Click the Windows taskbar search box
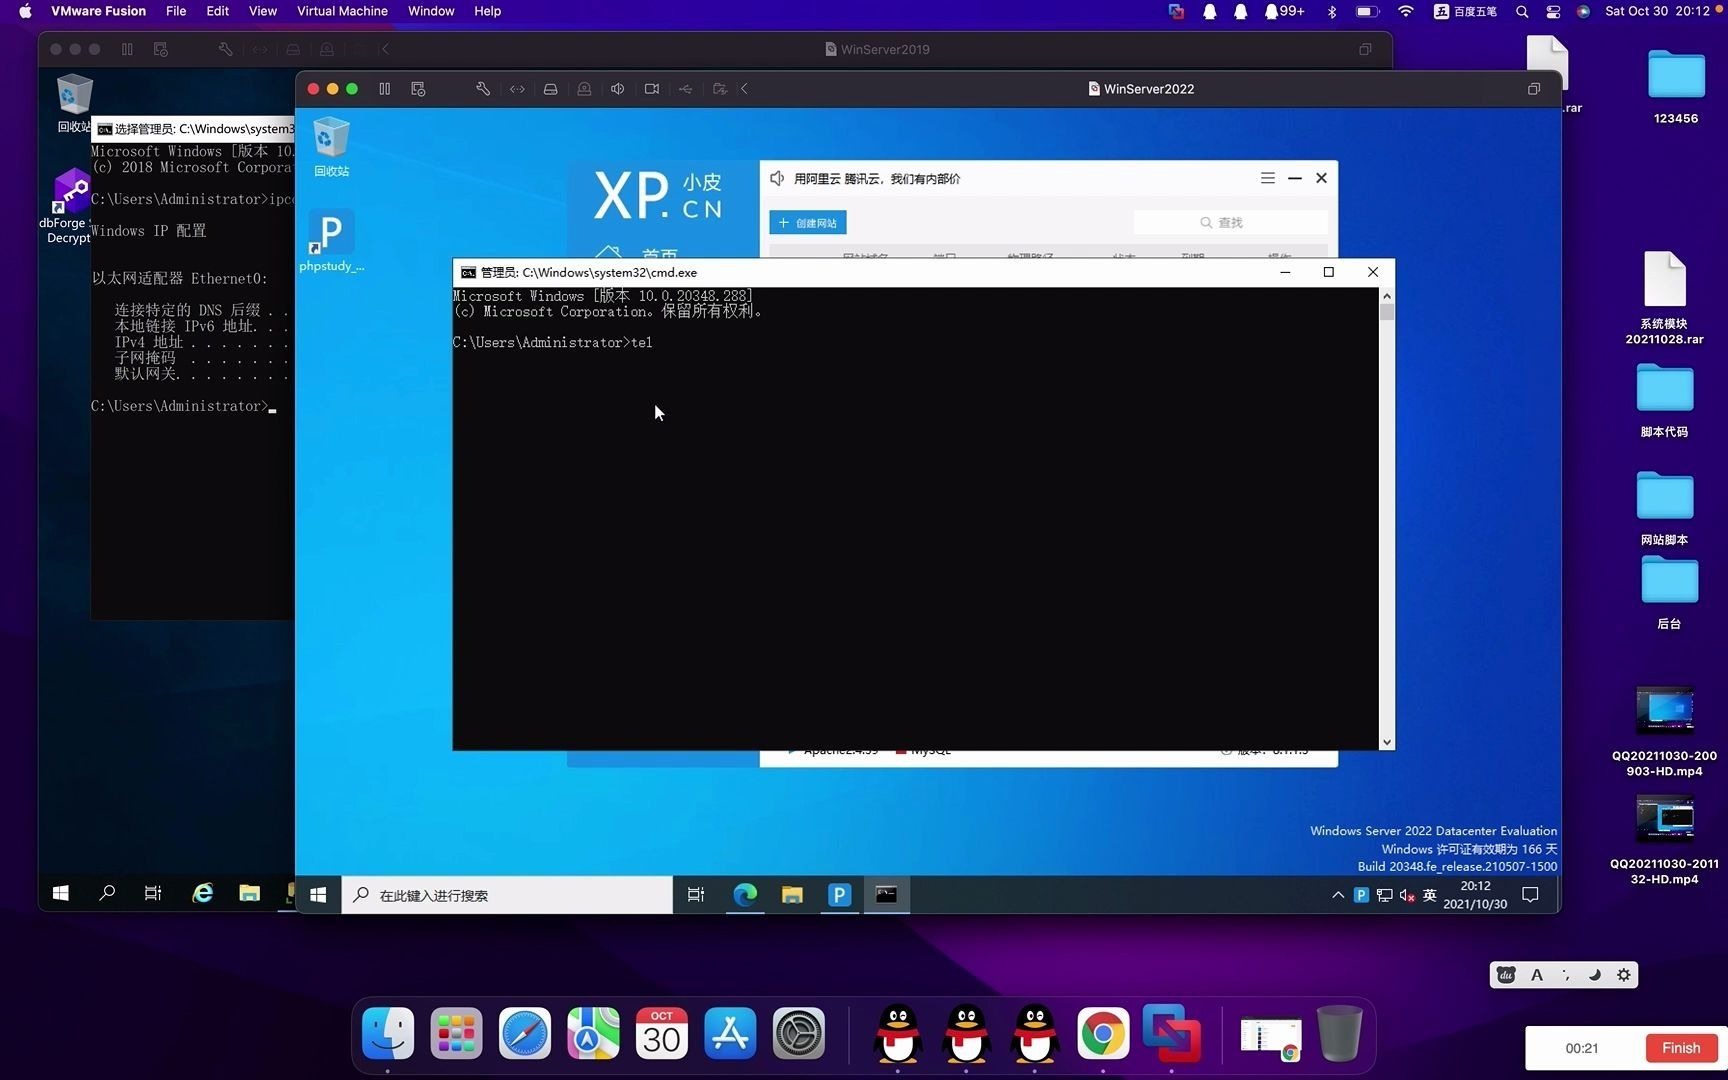 click(507, 895)
